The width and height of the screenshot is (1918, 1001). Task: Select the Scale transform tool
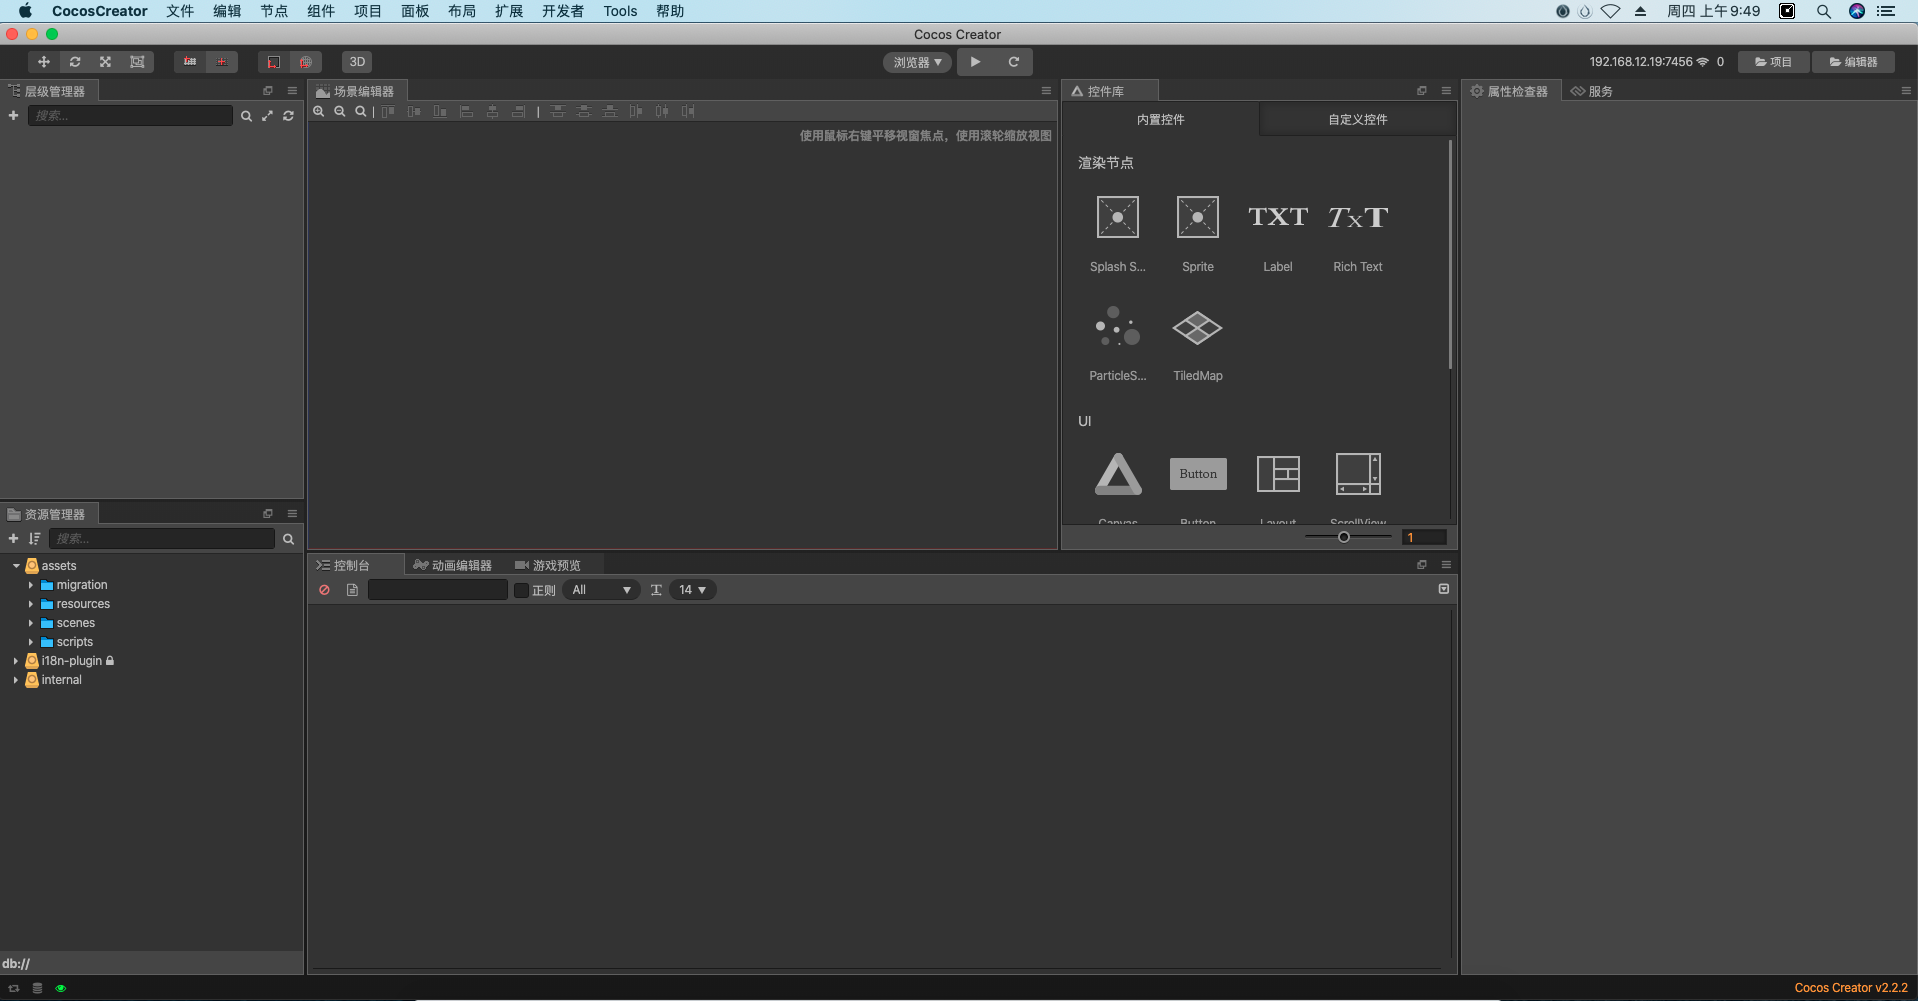tap(105, 62)
